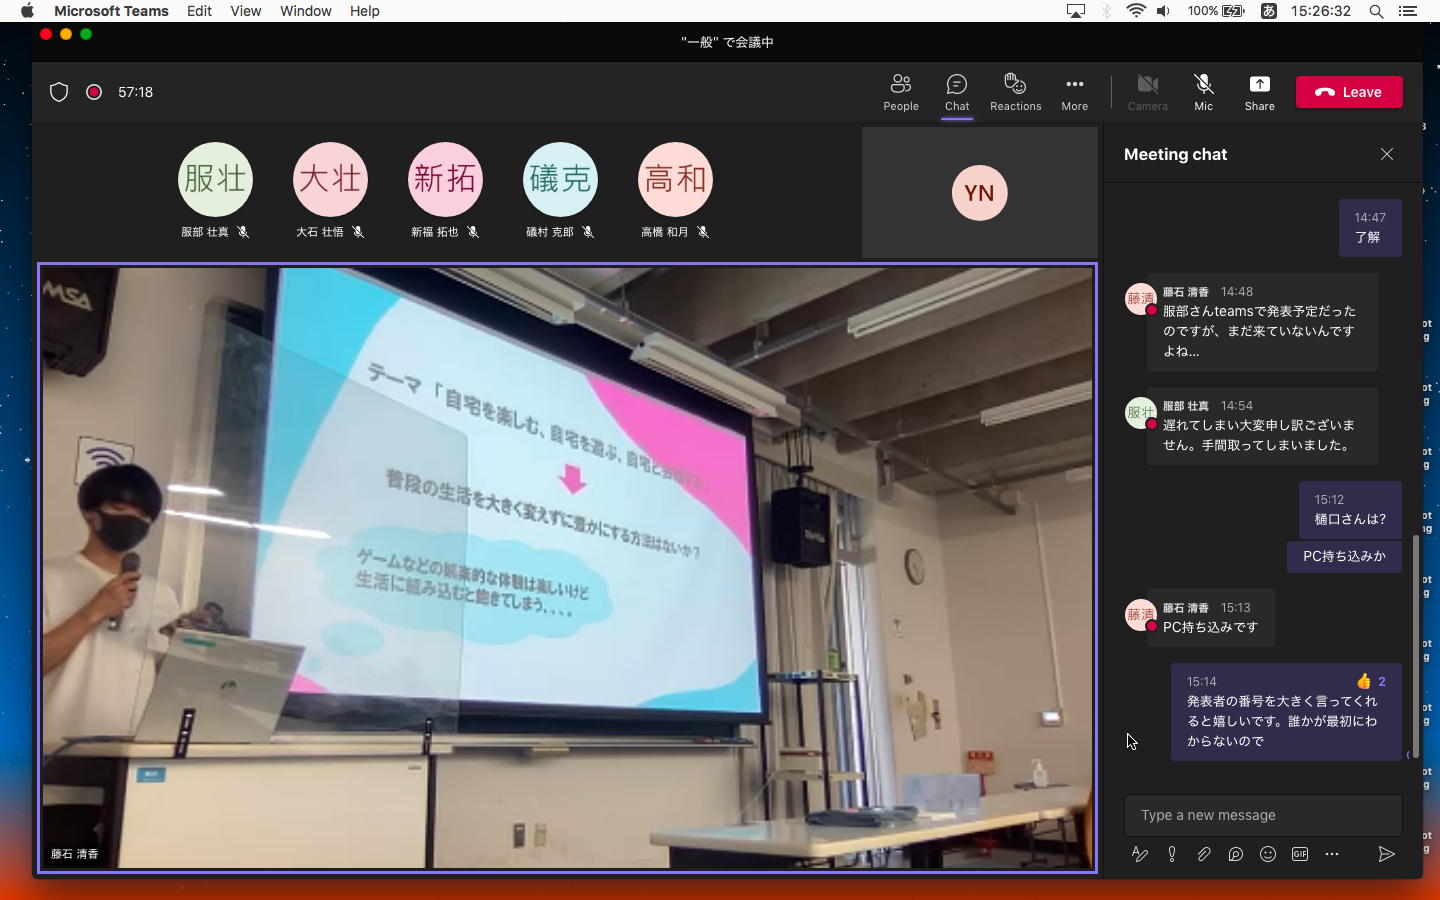Click the recording indicator icon
The width and height of the screenshot is (1440, 900).
[x=94, y=92]
